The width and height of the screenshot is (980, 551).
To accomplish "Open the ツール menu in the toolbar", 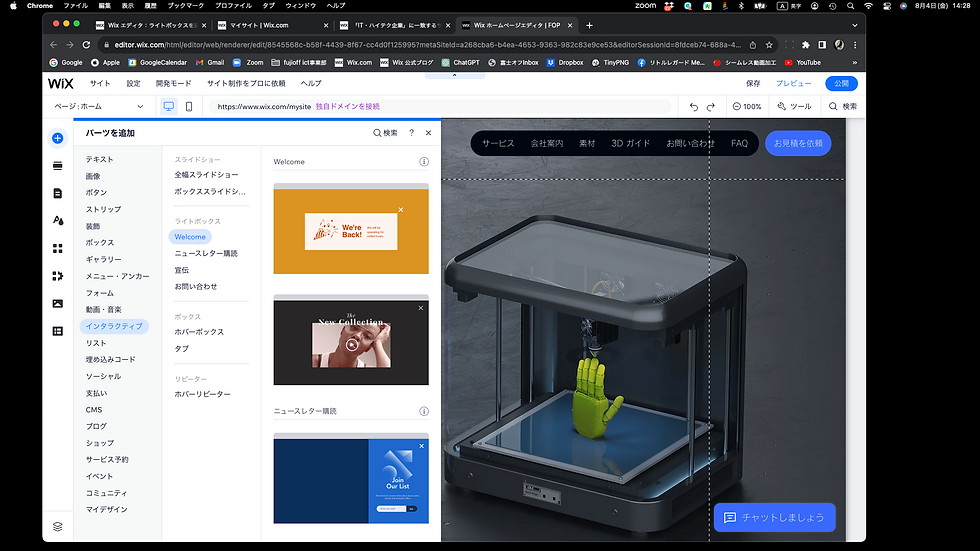I will [x=794, y=107].
